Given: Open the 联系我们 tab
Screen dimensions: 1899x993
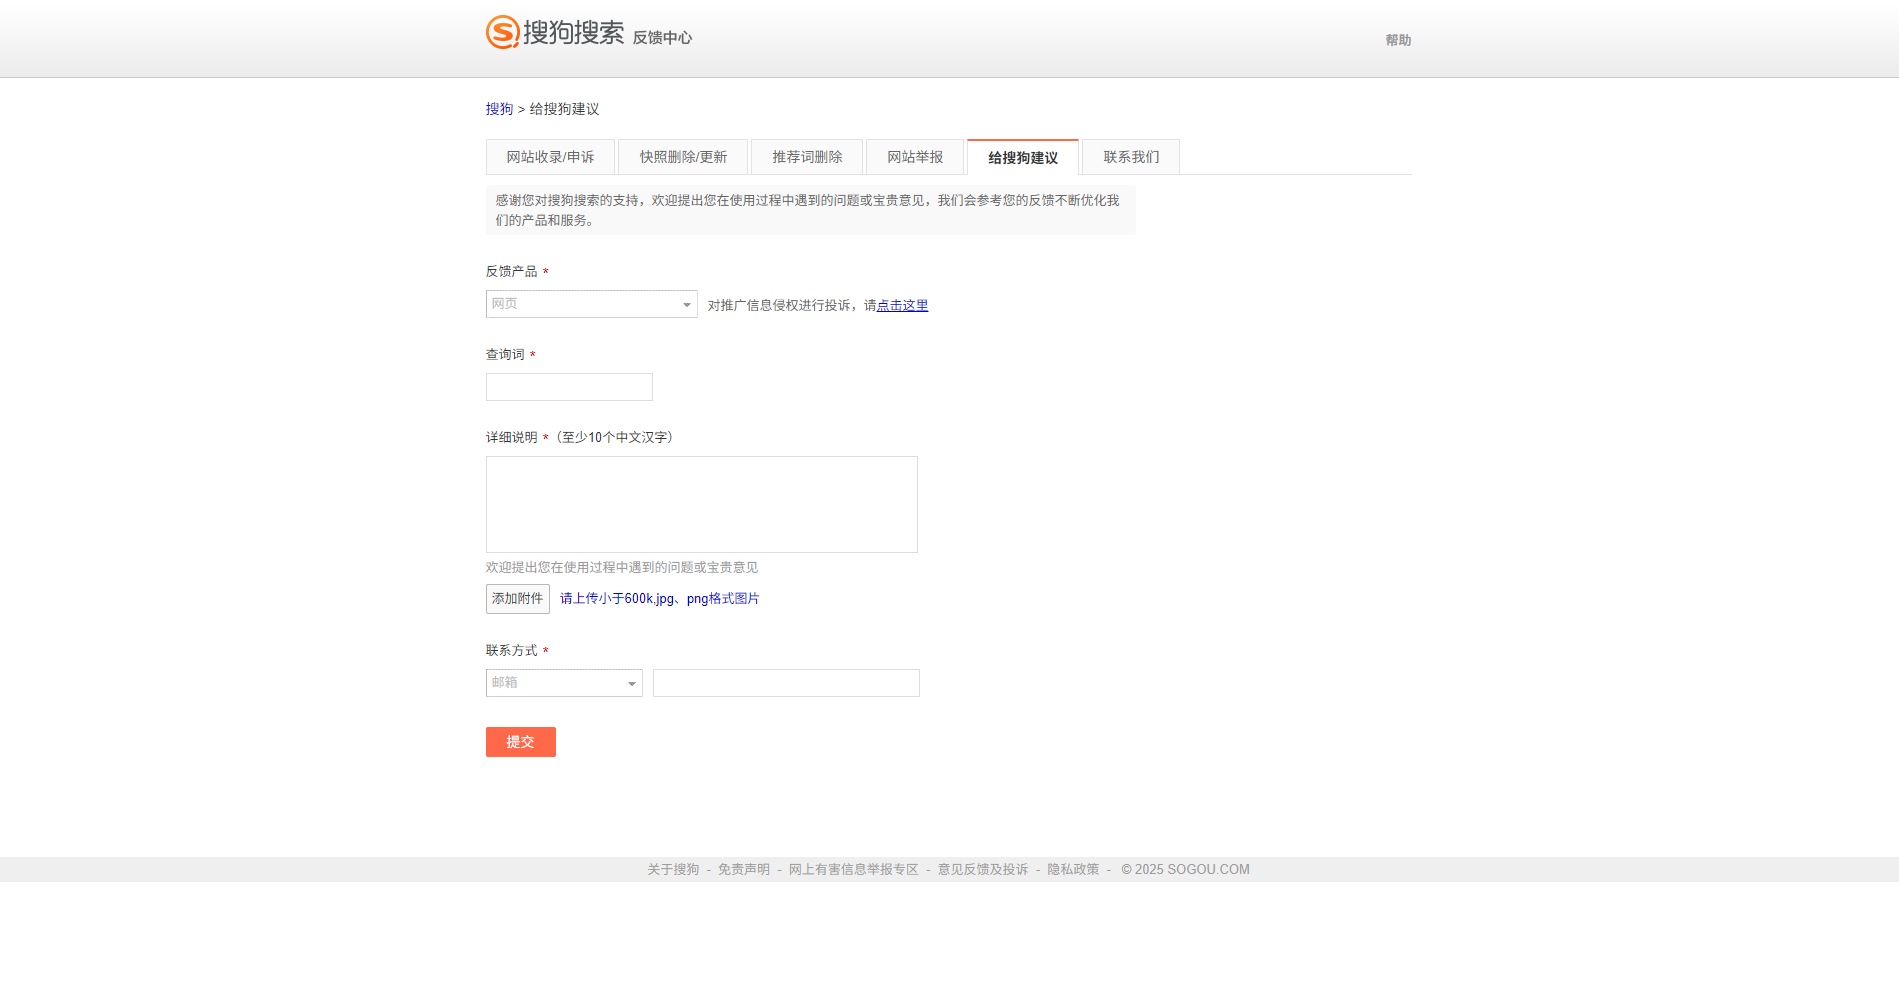Looking at the screenshot, I should [x=1130, y=157].
